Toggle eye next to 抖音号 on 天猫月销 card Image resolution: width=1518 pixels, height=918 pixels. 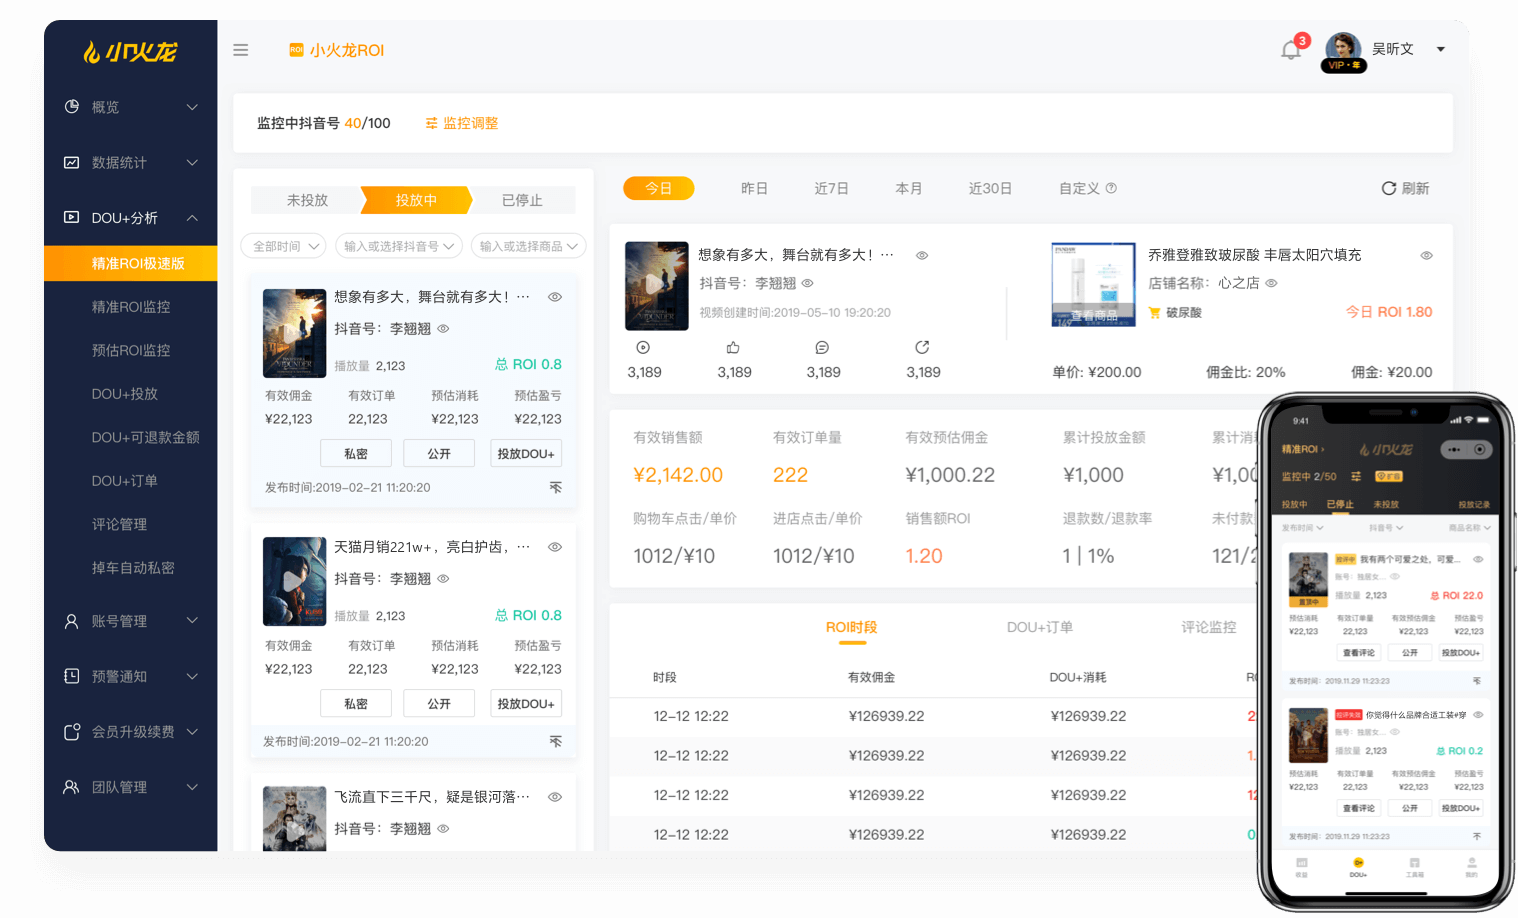point(443,578)
